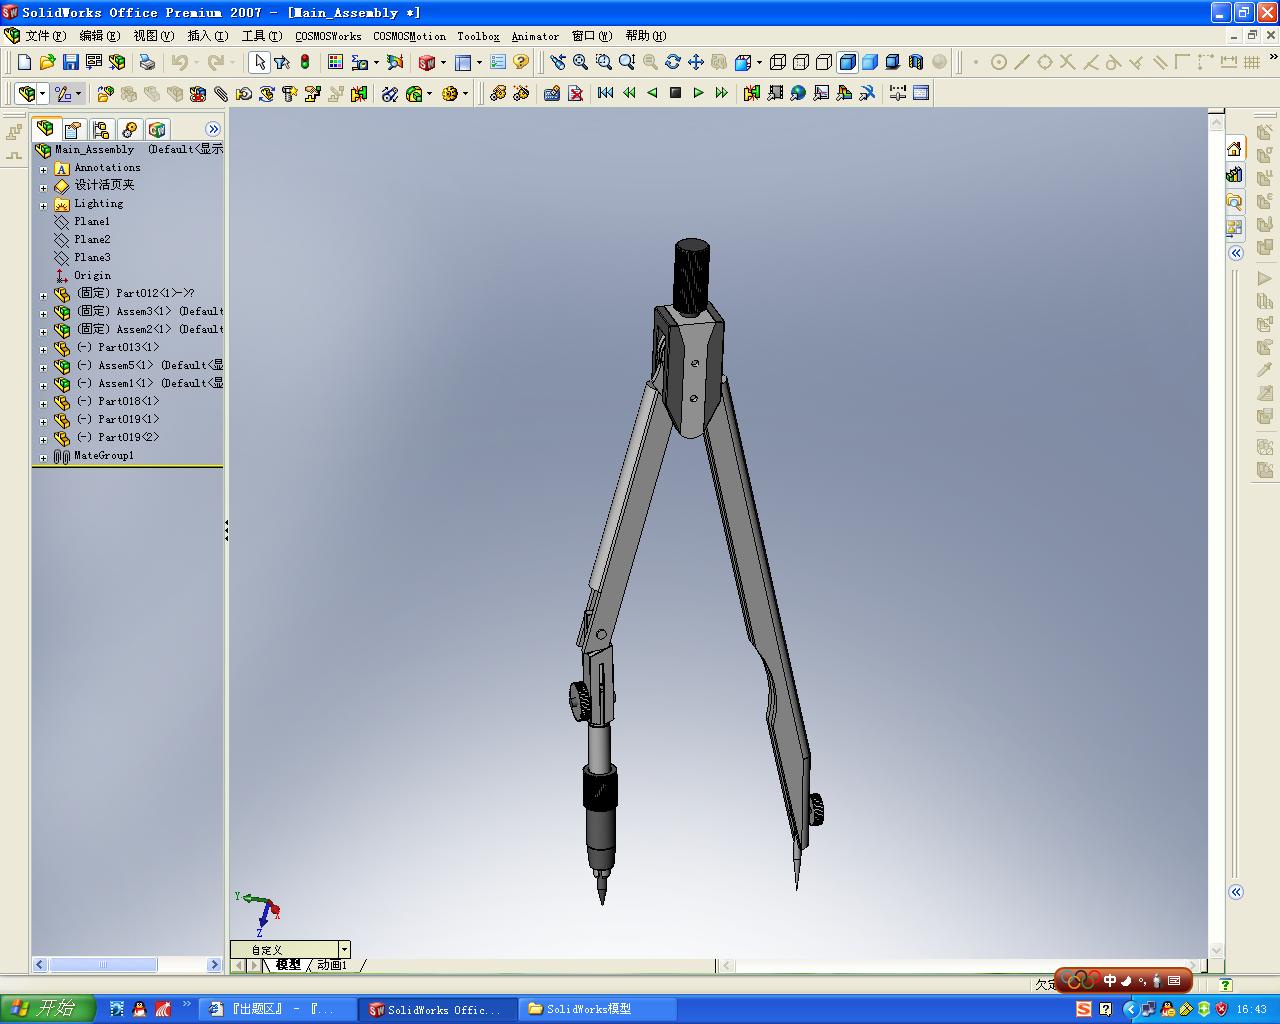Image resolution: width=1280 pixels, height=1024 pixels.
Task: Open the Windows 开始 Start button
Action: coord(47,1009)
